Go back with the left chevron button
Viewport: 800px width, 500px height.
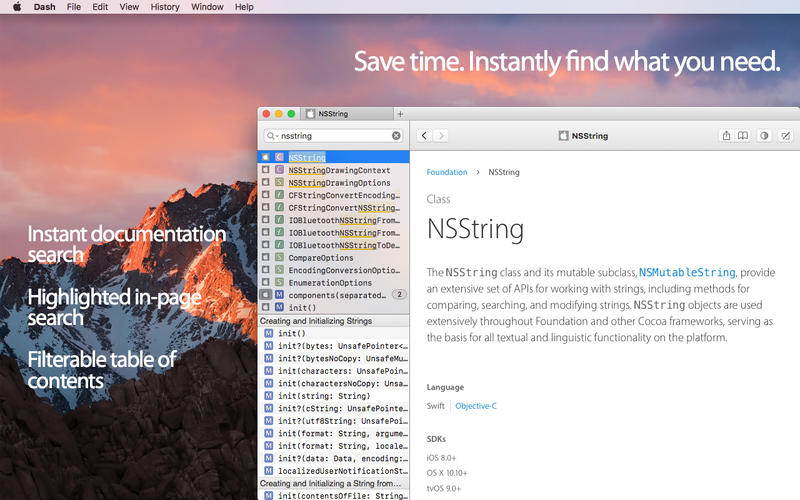coord(424,136)
